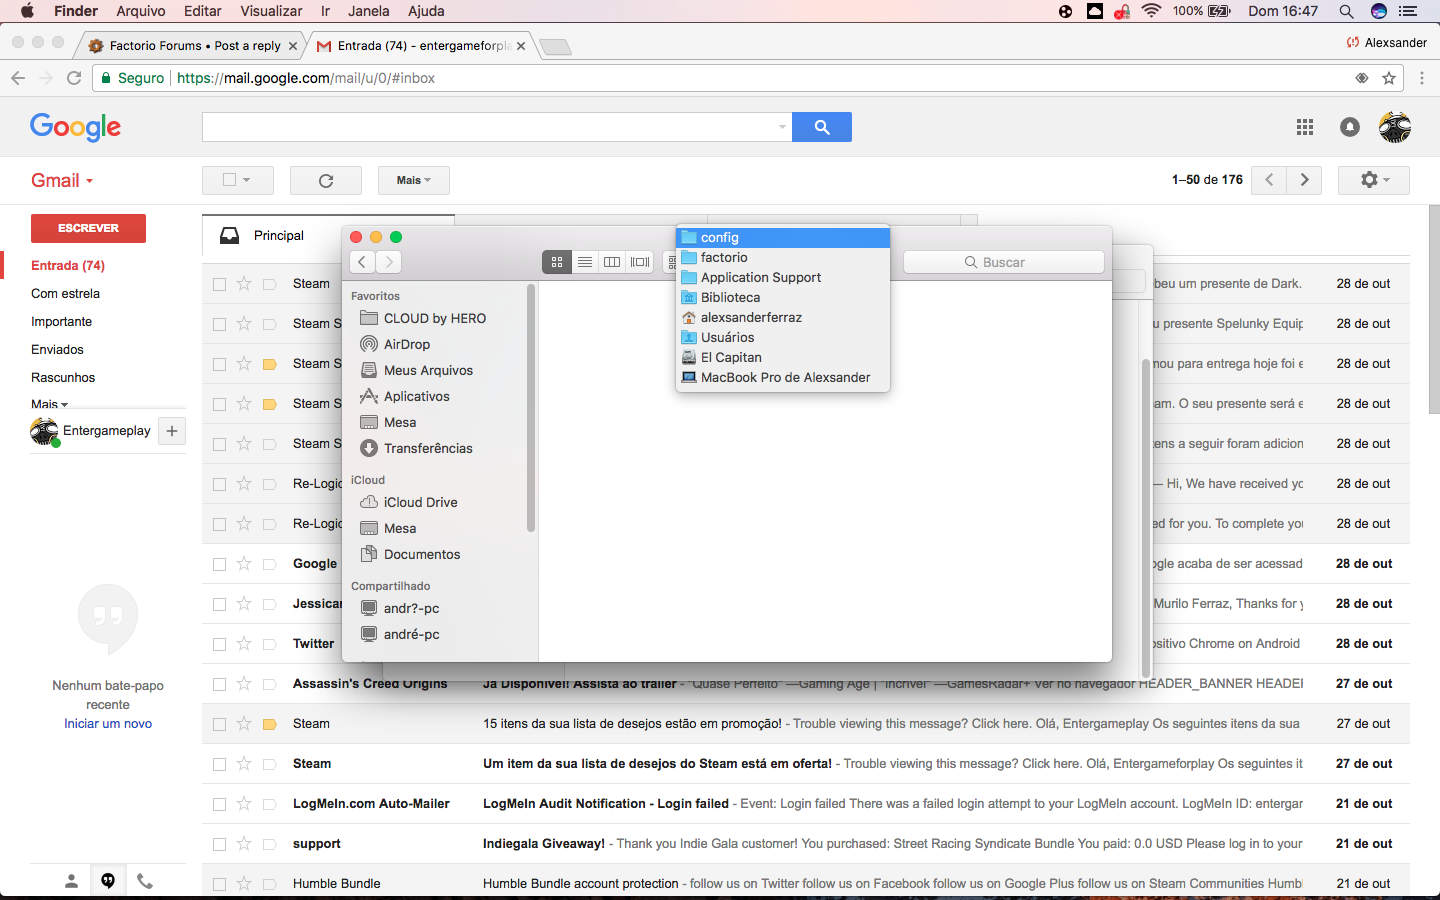Click Chrome address bar URL
Screen dimensions: 1440x900
click(306, 78)
